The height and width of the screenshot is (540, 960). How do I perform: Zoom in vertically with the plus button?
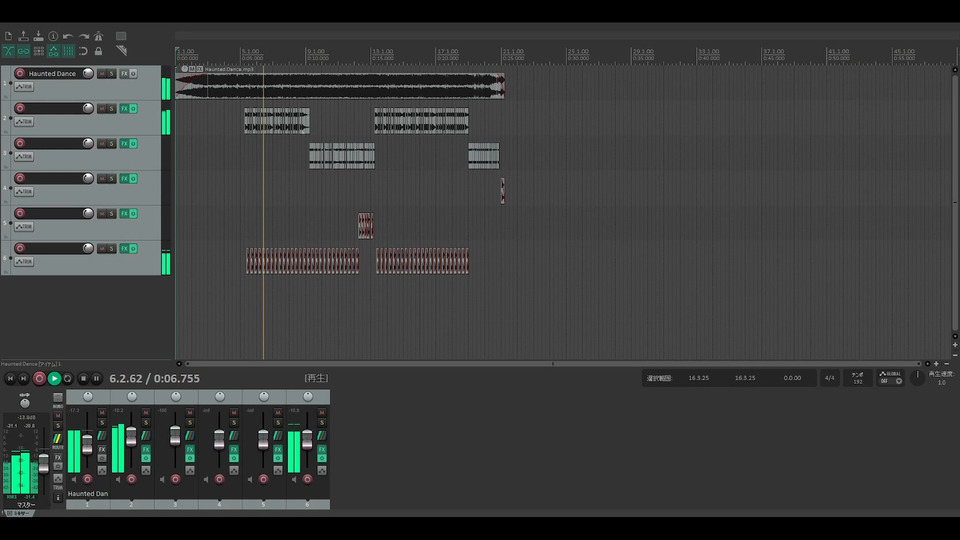pyautogui.click(x=955, y=345)
